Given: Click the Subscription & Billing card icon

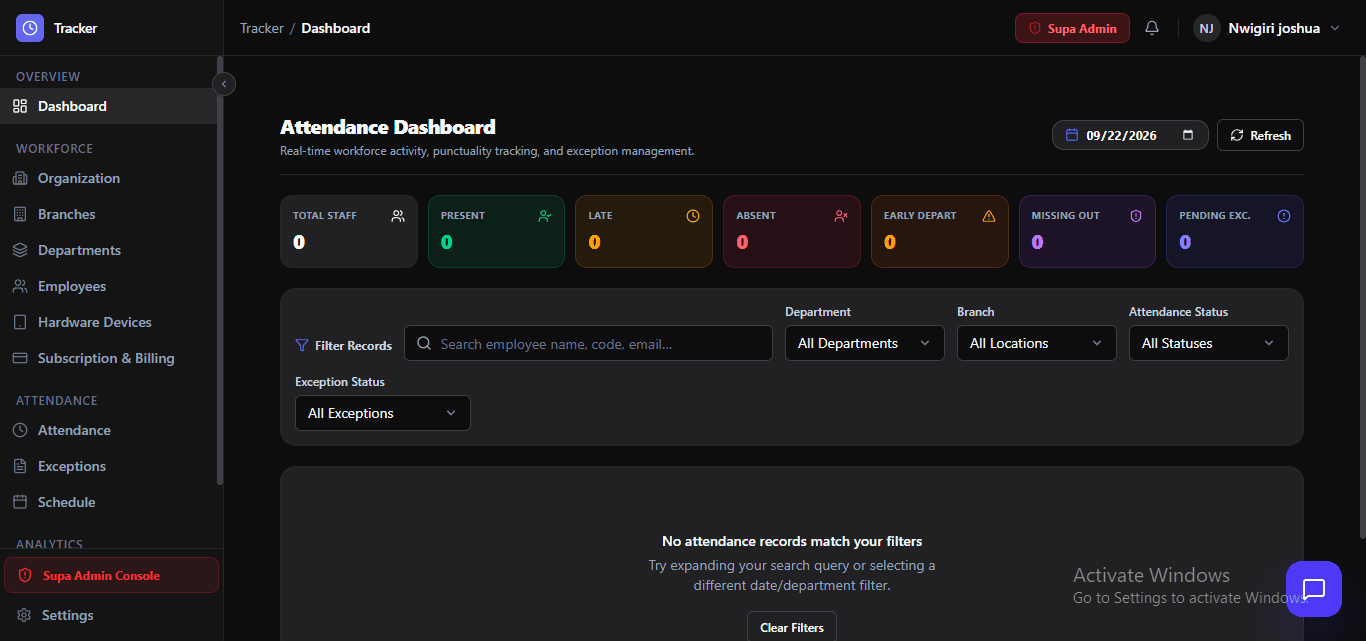Looking at the screenshot, I should click(20, 358).
